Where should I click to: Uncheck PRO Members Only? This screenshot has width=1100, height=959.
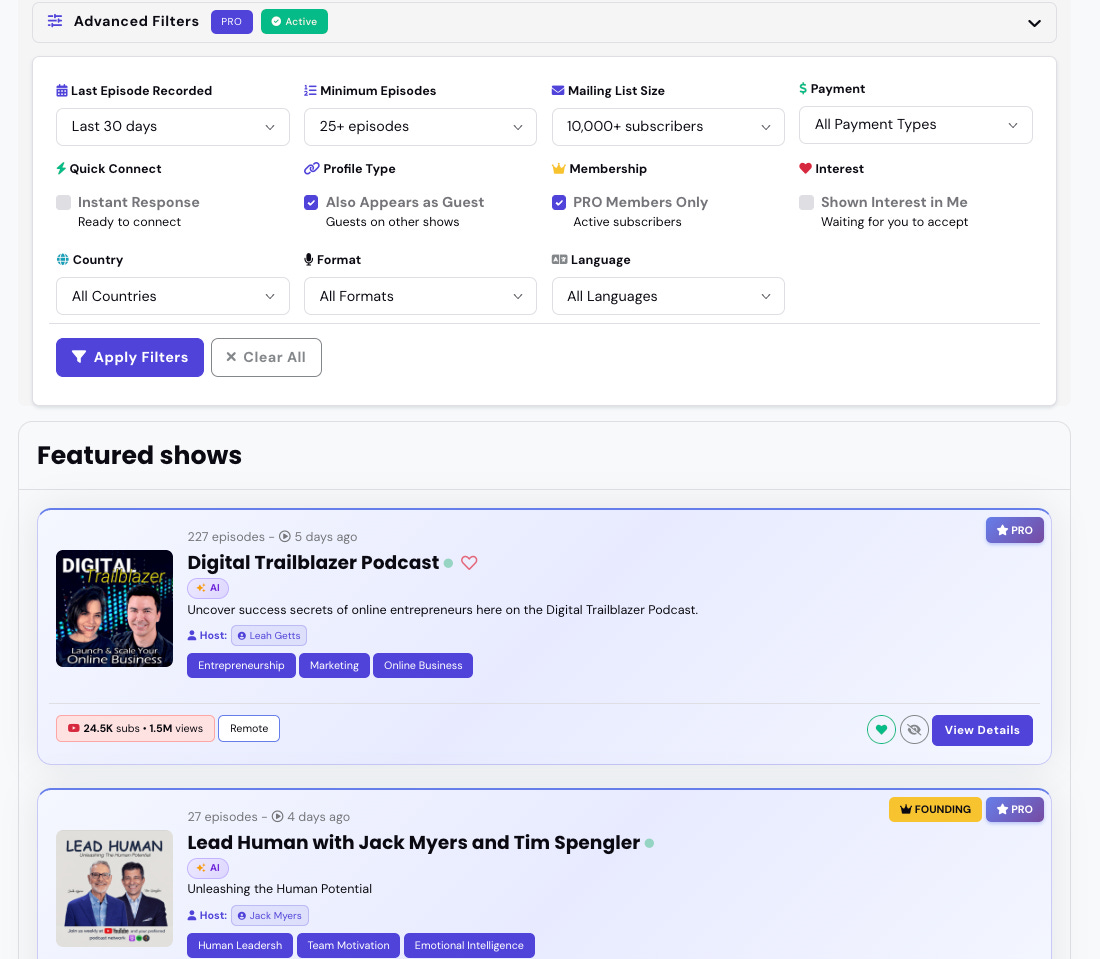[x=559, y=203]
